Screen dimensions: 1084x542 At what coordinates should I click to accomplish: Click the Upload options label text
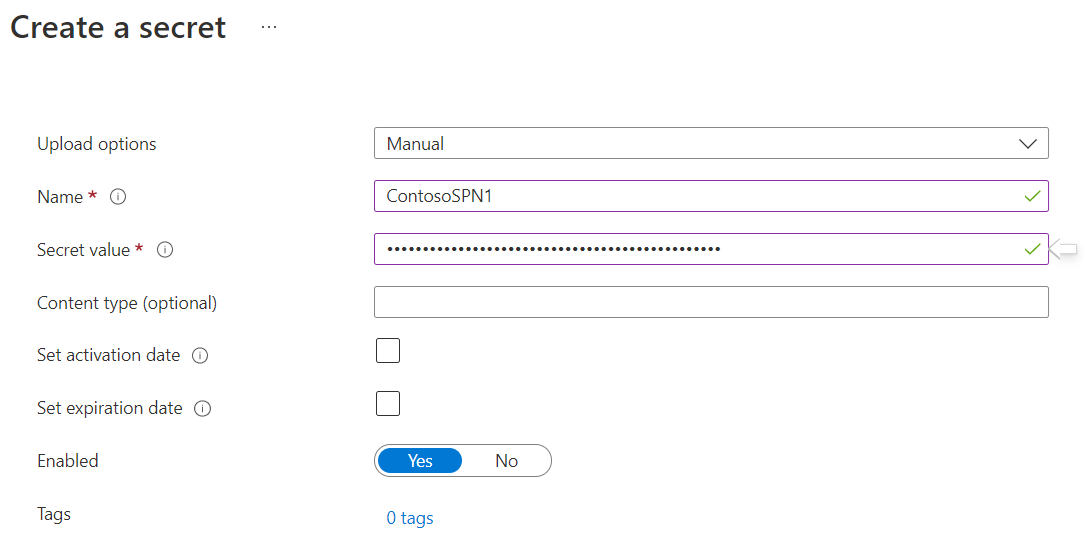tap(97, 144)
